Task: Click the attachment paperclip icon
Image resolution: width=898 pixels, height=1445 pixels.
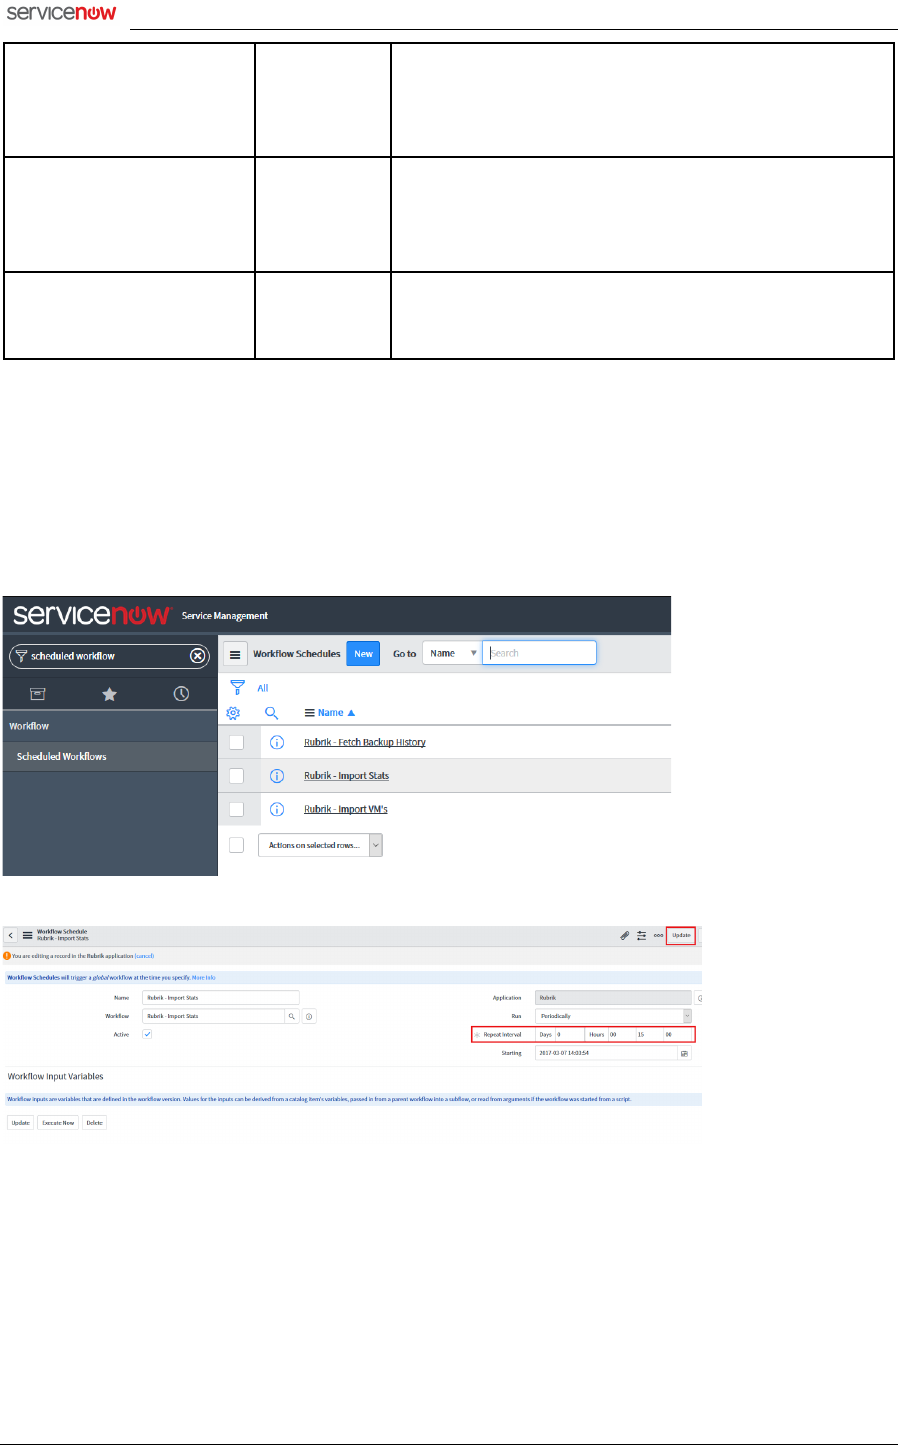Action: (x=625, y=936)
